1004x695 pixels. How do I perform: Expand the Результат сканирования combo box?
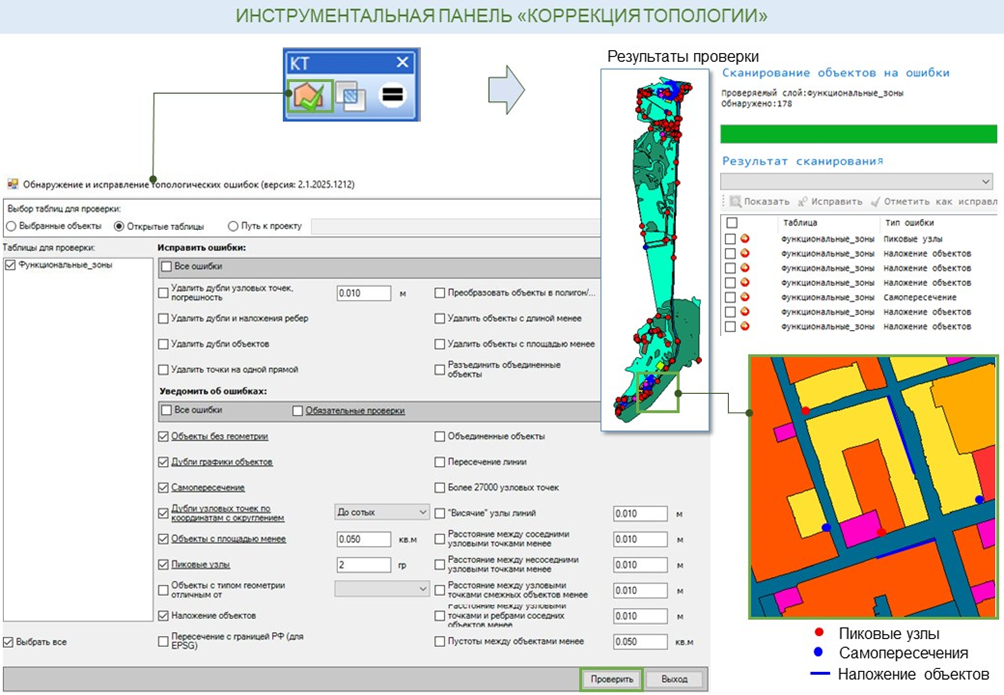pyautogui.click(x=987, y=181)
